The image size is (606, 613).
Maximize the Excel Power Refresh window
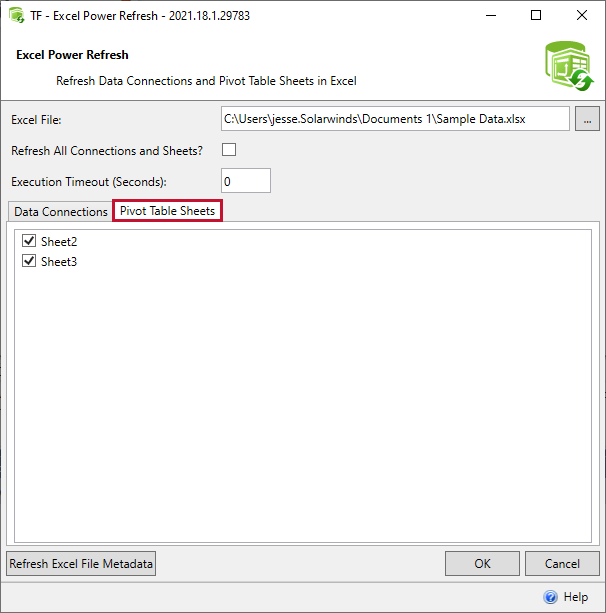pos(536,16)
